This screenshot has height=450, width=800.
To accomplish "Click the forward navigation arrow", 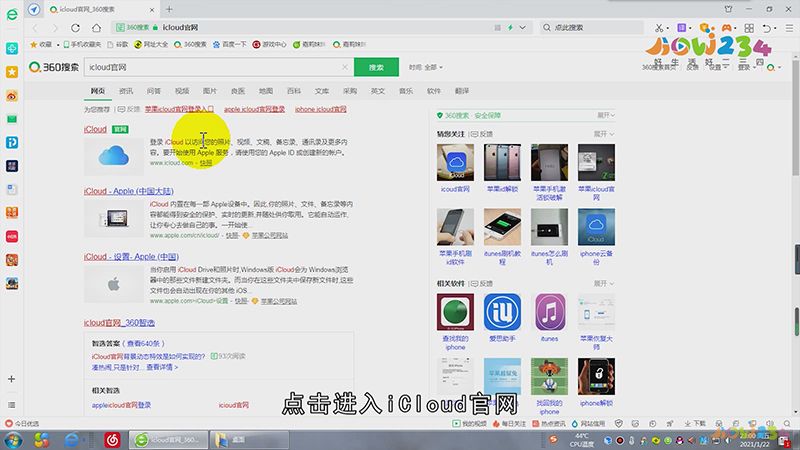I will pos(55,28).
